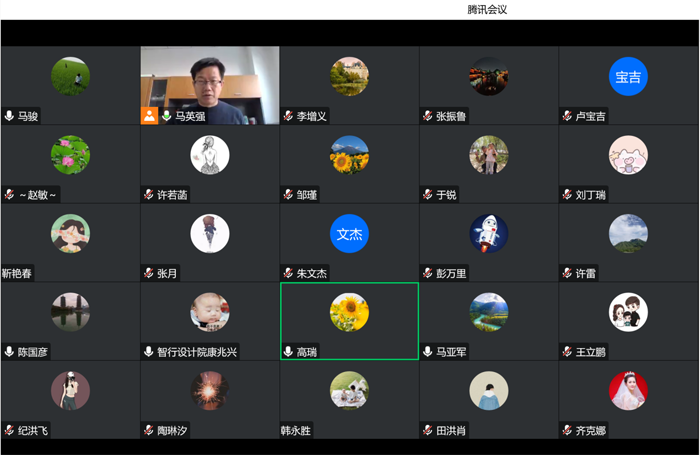
Task: Select ~赵敏~'s lotus flower avatar
Action: 71,155
